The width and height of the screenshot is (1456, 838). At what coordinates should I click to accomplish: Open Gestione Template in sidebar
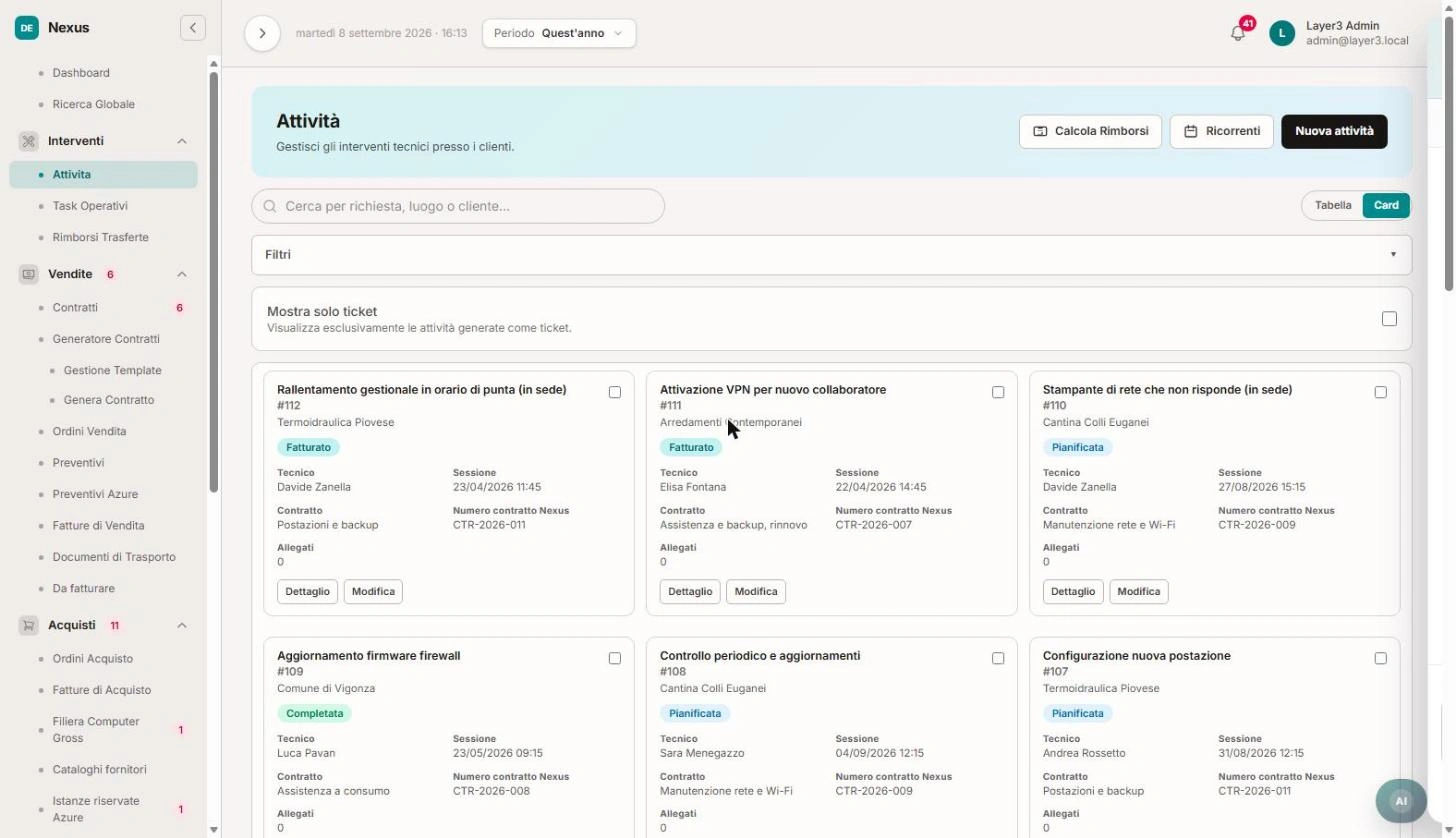pos(112,370)
